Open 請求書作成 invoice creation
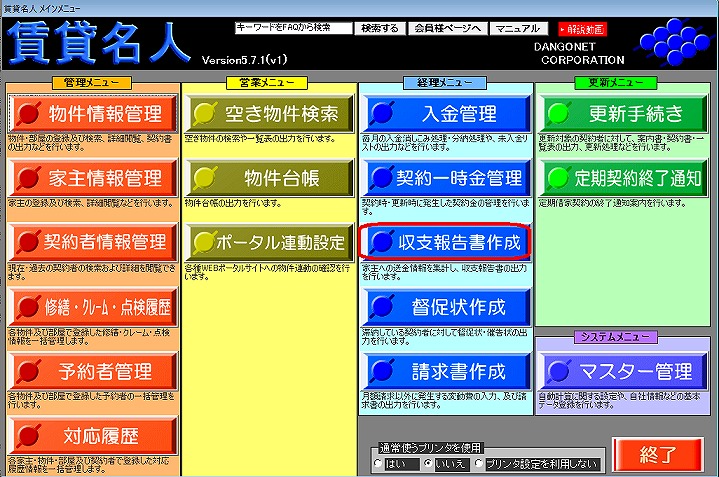 point(445,371)
